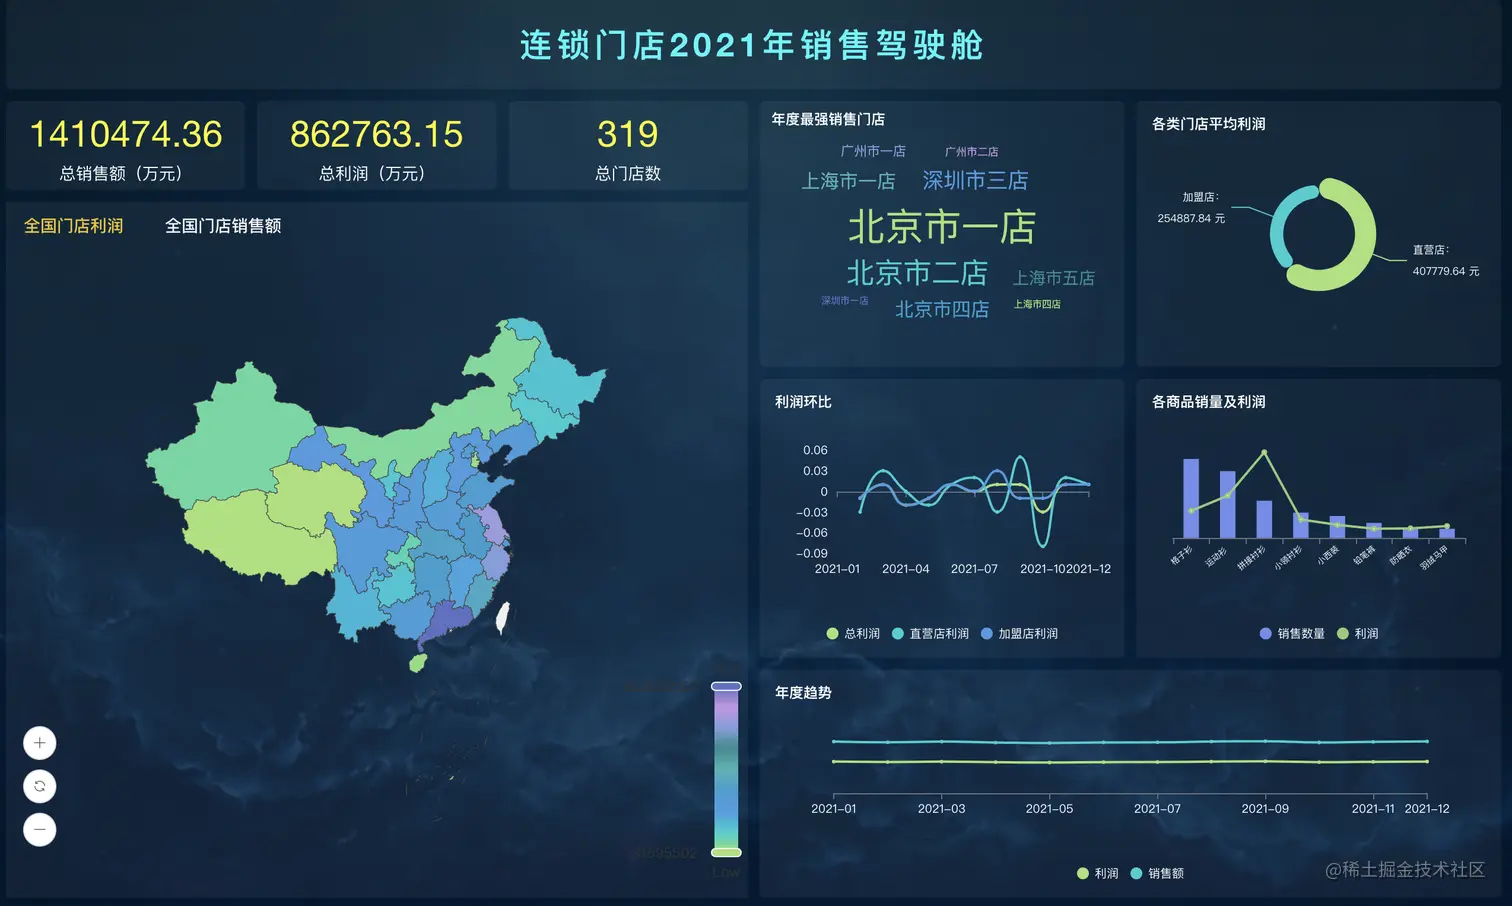Click 广州市一店 in the word cloud
This screenshot has height=906, width=1512.
click(873, 151)
